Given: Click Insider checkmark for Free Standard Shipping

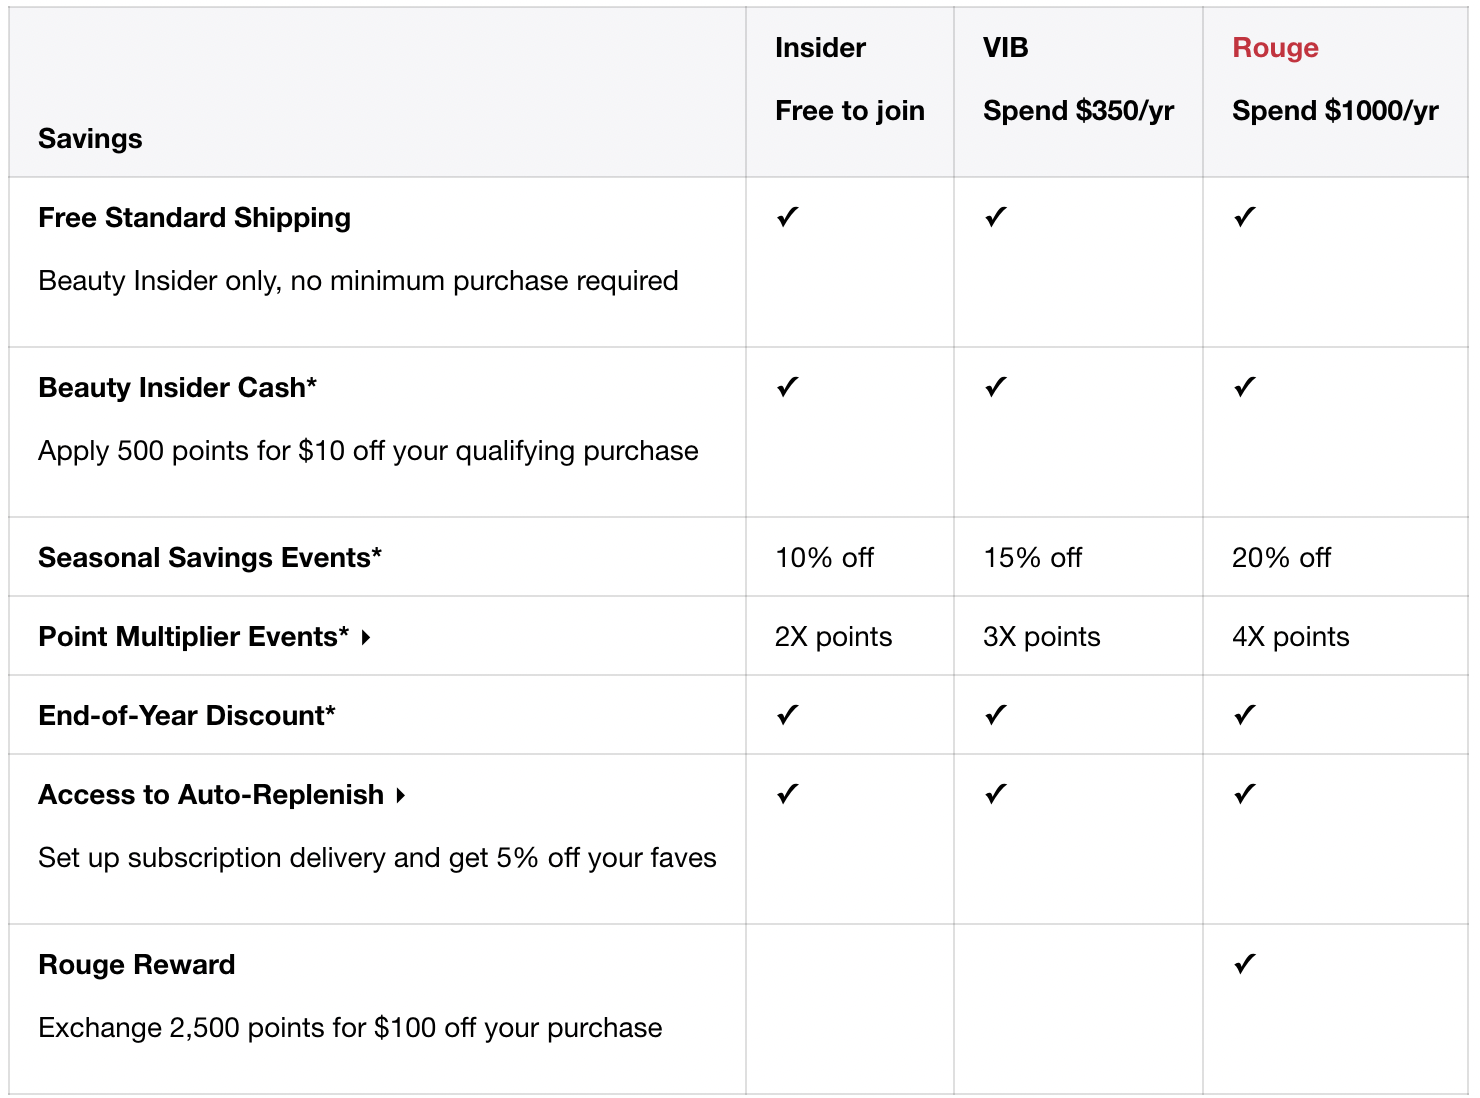Looking at the screenshot, I should 788,217.
